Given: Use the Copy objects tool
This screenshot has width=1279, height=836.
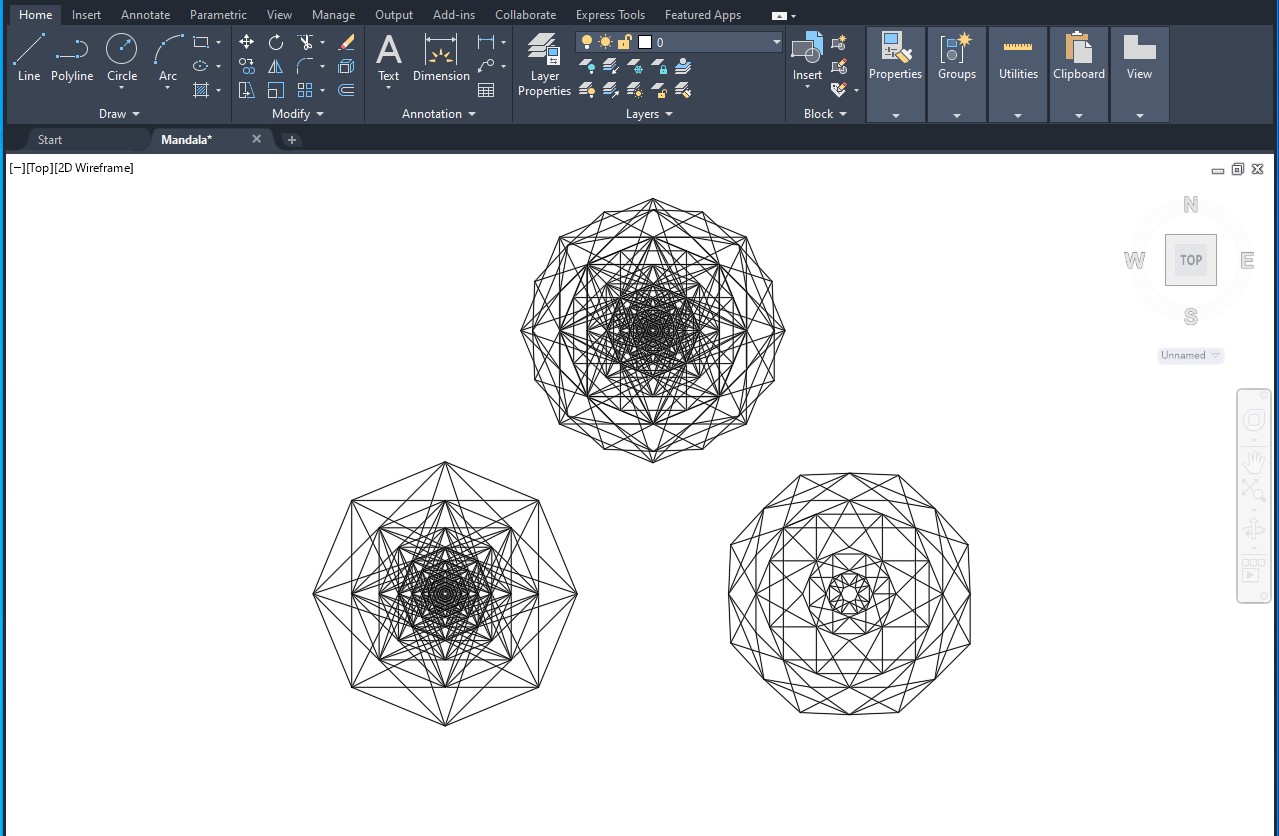Looking at the screenshot, I should point(246,66).
